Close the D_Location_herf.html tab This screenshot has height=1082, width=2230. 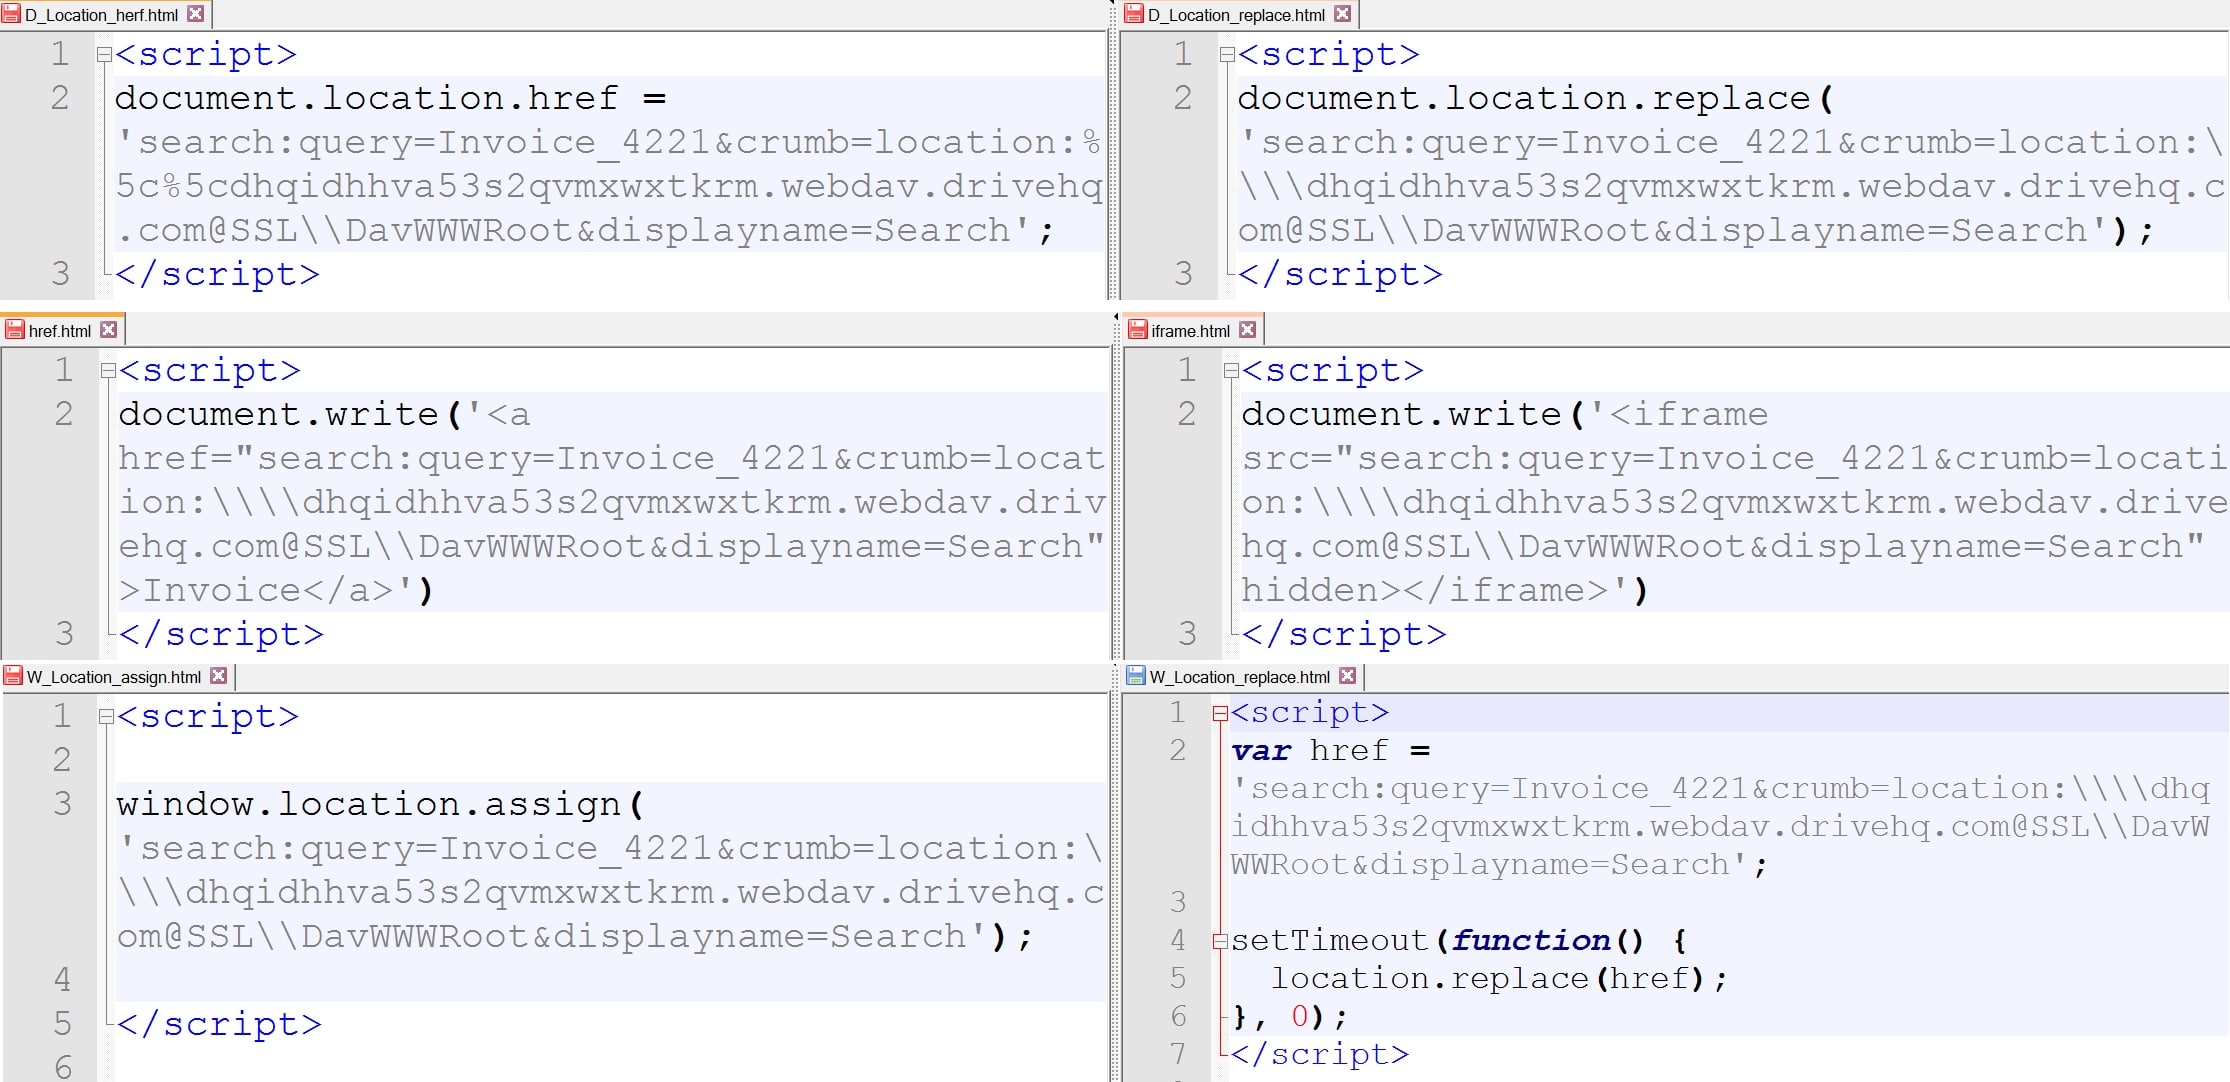[x=196, y=14]
